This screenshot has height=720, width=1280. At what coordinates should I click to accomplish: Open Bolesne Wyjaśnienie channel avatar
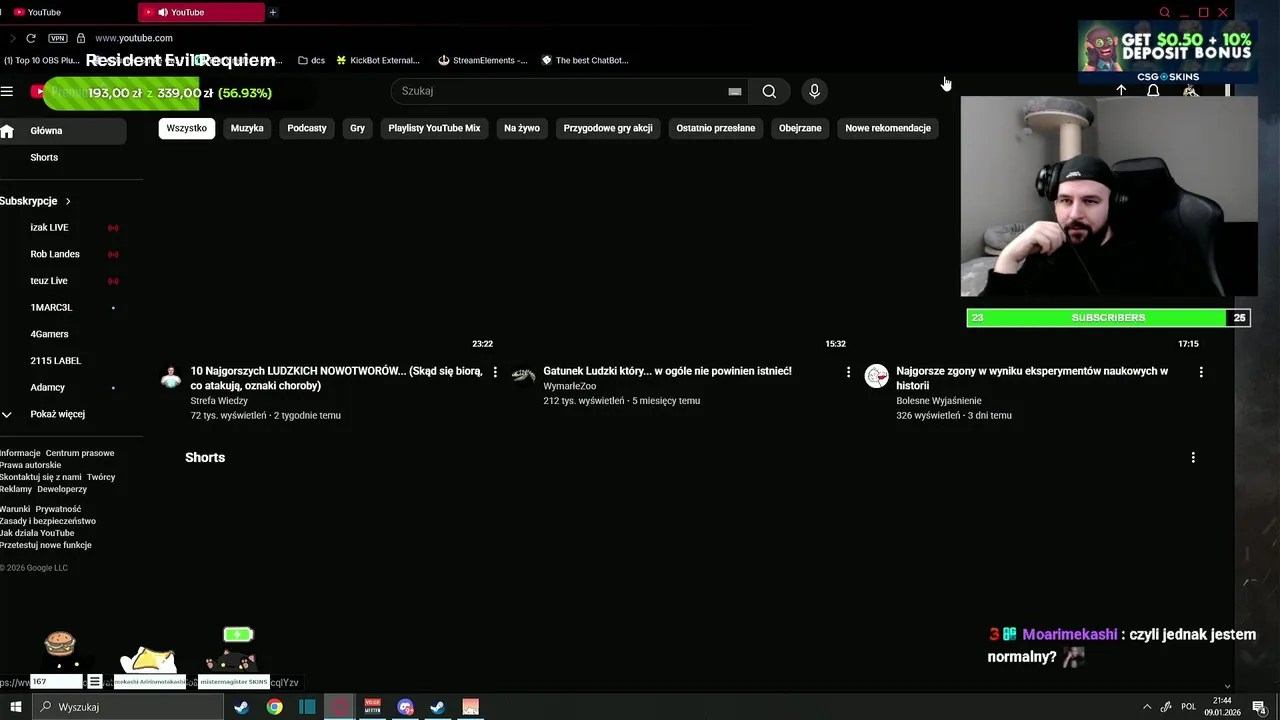(877, 376)
